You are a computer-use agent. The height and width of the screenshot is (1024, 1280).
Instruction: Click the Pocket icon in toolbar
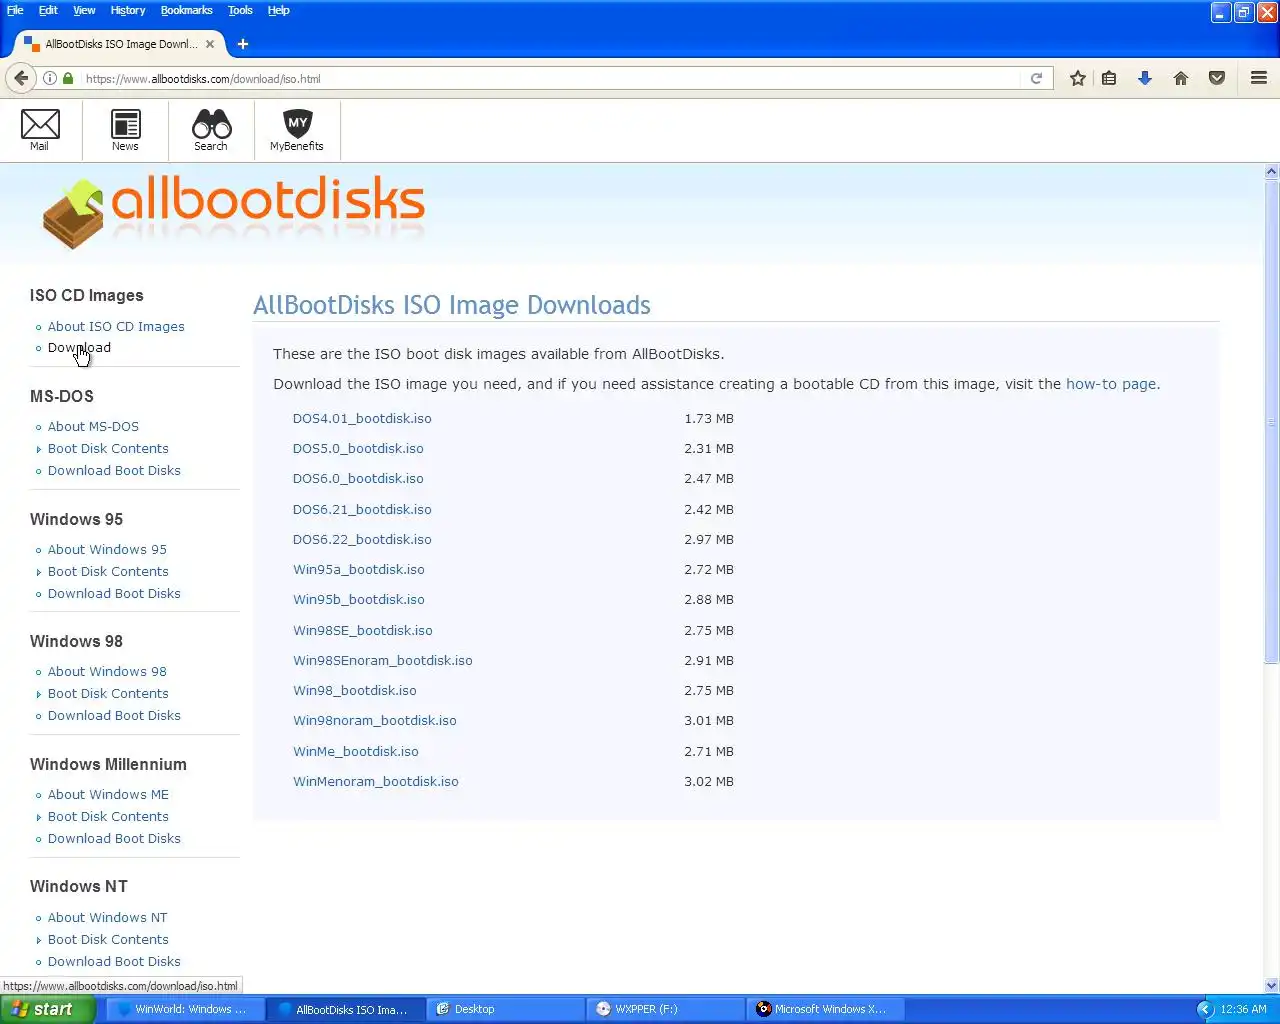click(x=1216, y=78)
